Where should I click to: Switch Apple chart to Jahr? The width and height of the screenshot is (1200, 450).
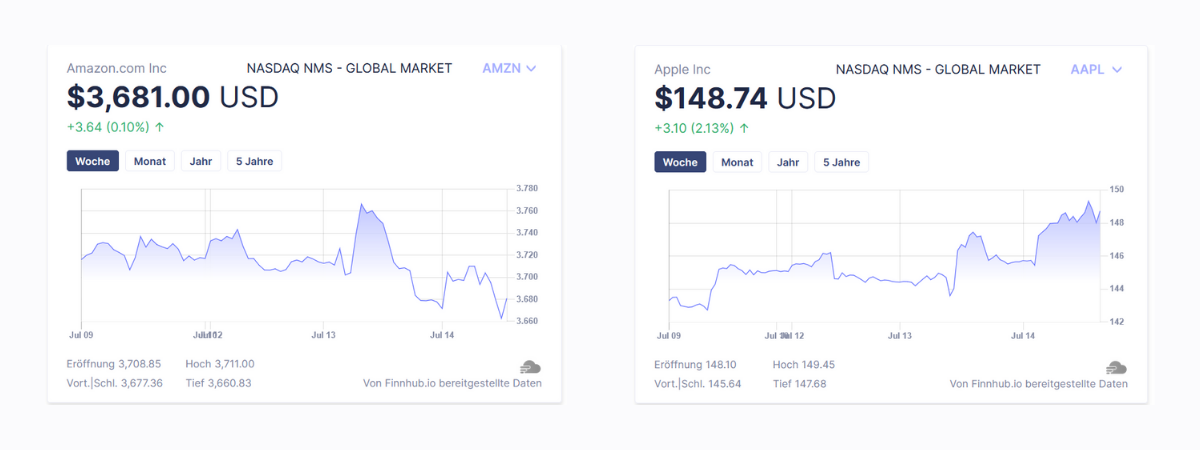pos(788,162)
